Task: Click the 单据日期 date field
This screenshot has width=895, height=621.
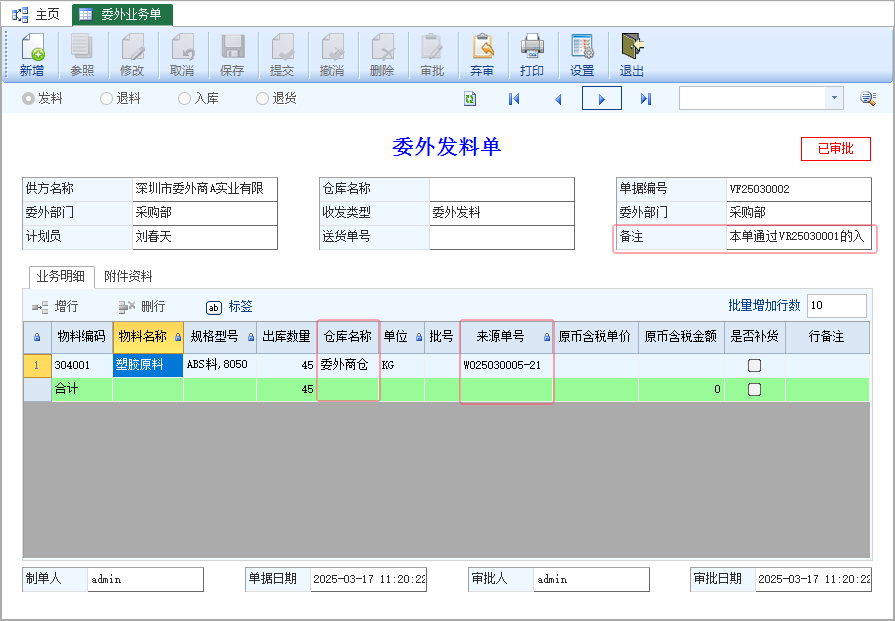Action: (368, 579)
